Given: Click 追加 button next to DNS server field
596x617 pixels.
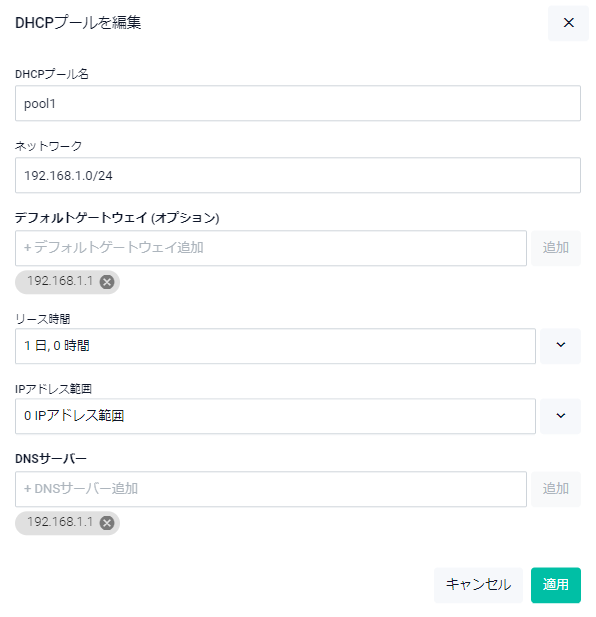Looking at the screenshot, I should 555,489.
